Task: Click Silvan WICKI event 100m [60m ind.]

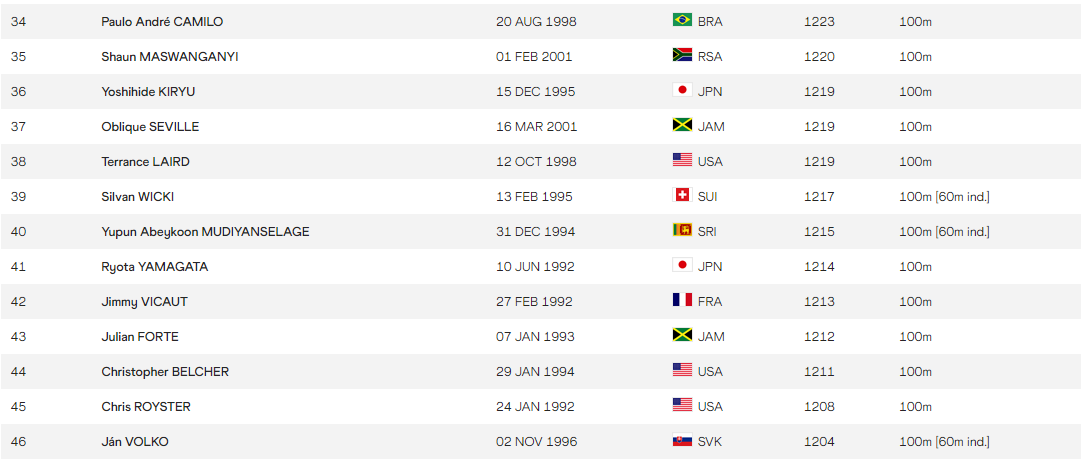Action: (x=944, y=197)
